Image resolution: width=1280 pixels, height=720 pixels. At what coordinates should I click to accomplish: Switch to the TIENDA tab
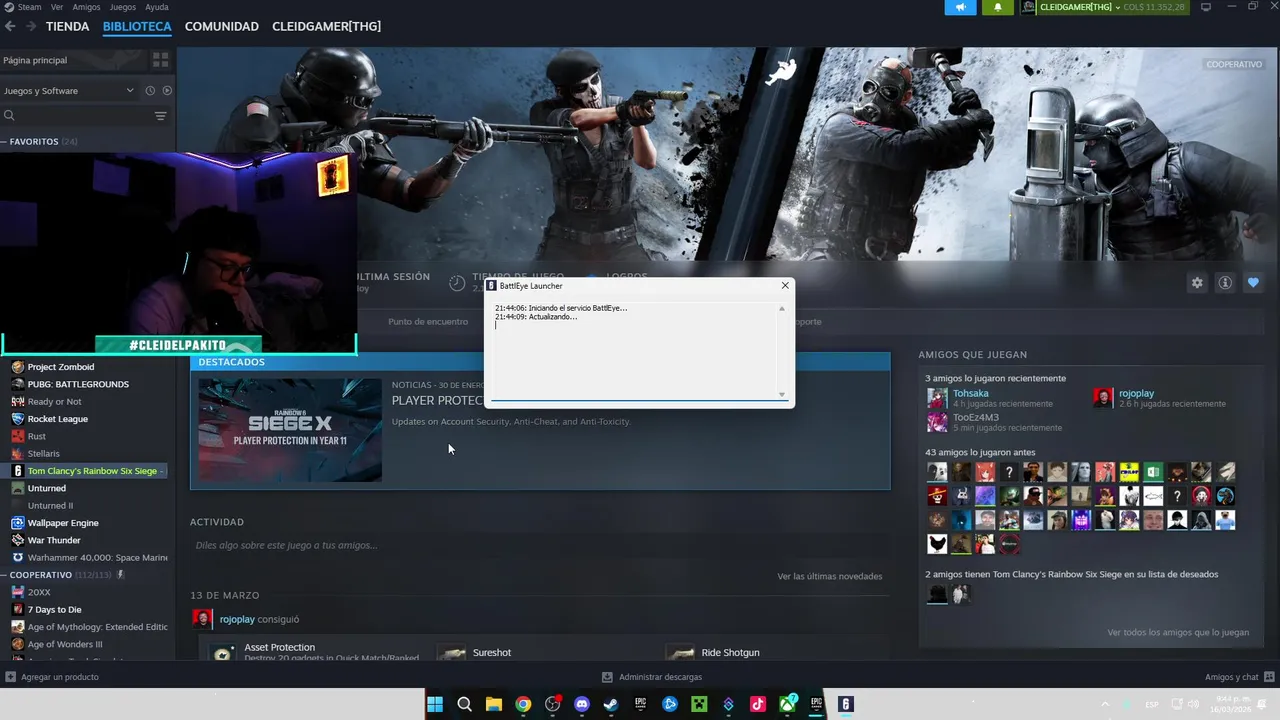tap(68, 26)
